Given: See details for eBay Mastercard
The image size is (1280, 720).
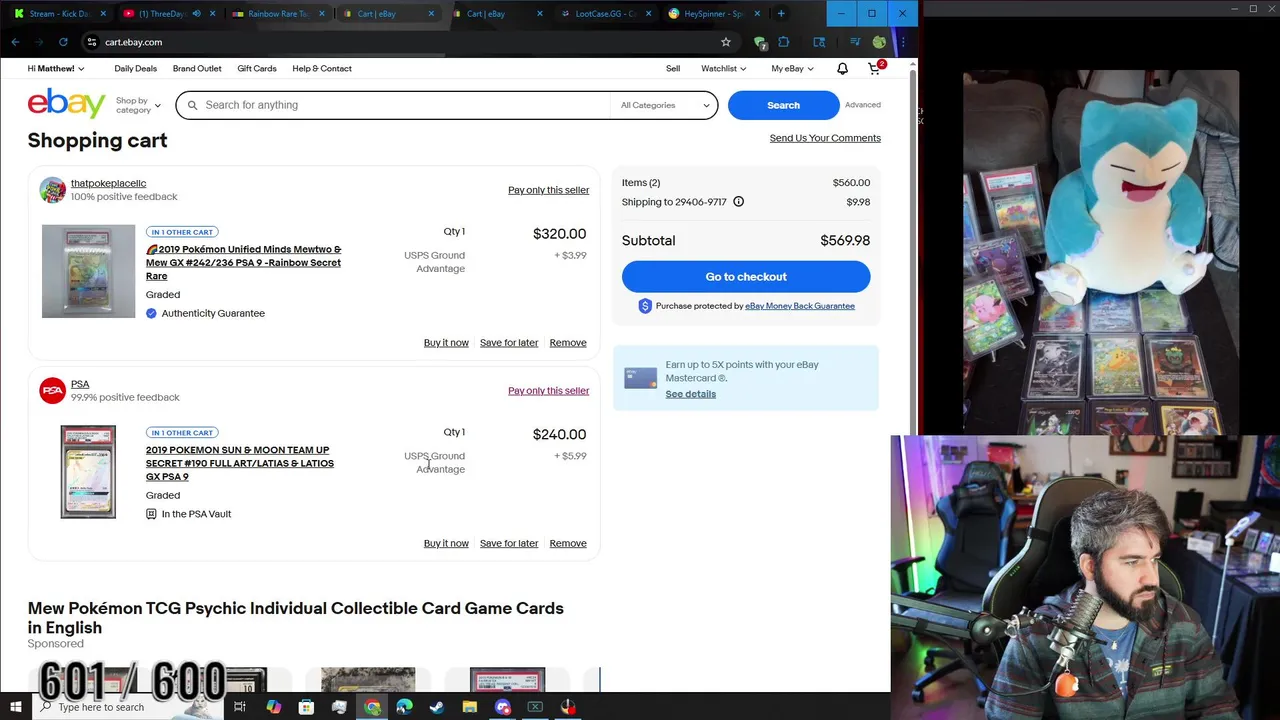Looking at the screenshot, I should click(x=691, y=394).
